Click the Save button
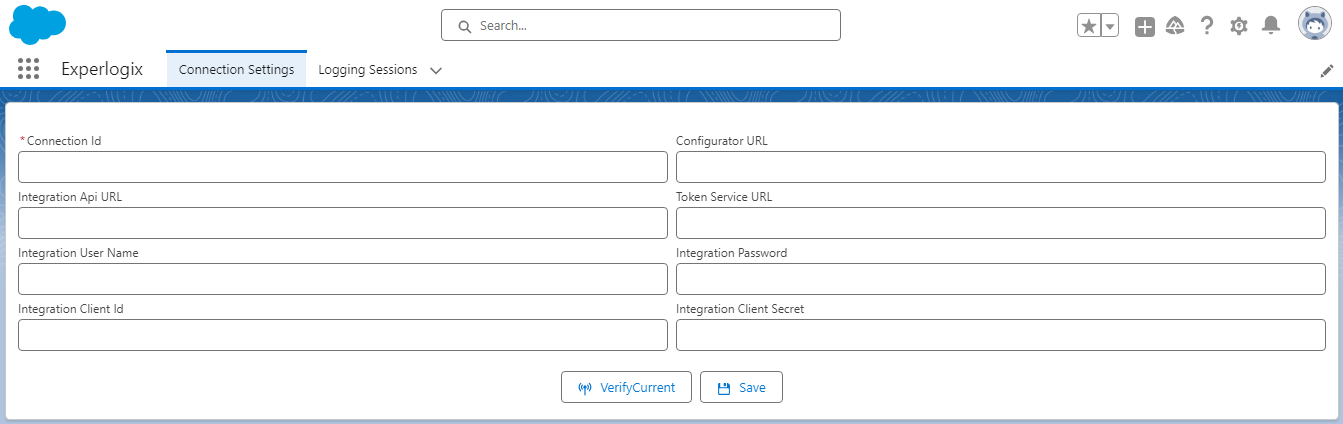Image resolution: width=1343 pixels, height=424 pixels. (x=741, y=387)
